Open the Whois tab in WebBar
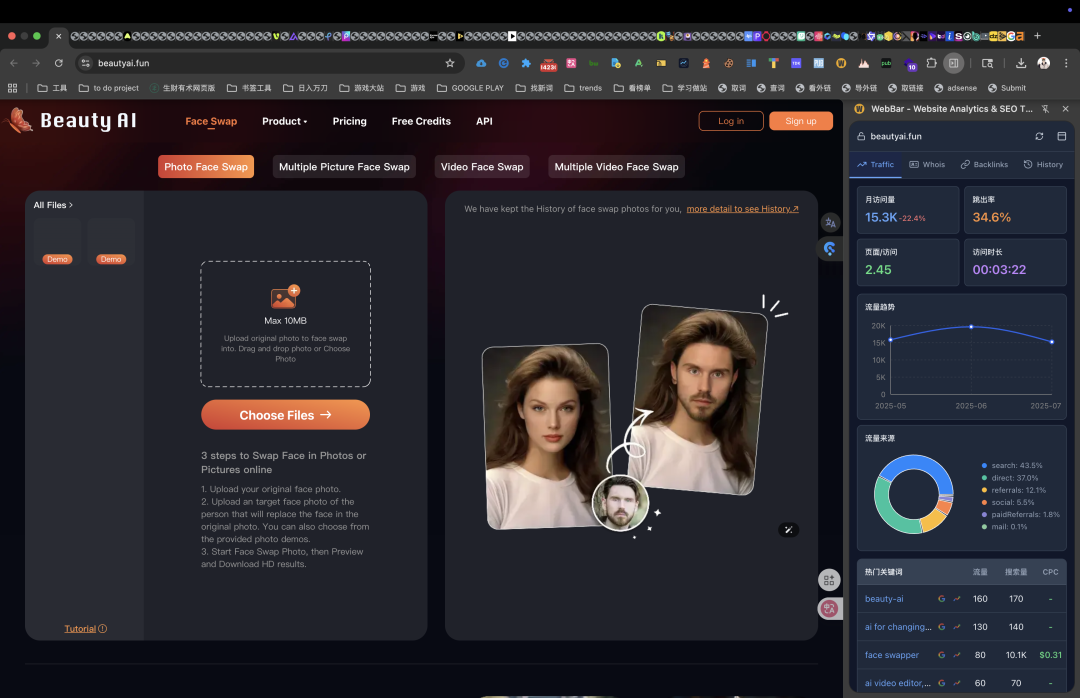The height and width of the screenshot is (698, 1080). (x=927, y=165)
